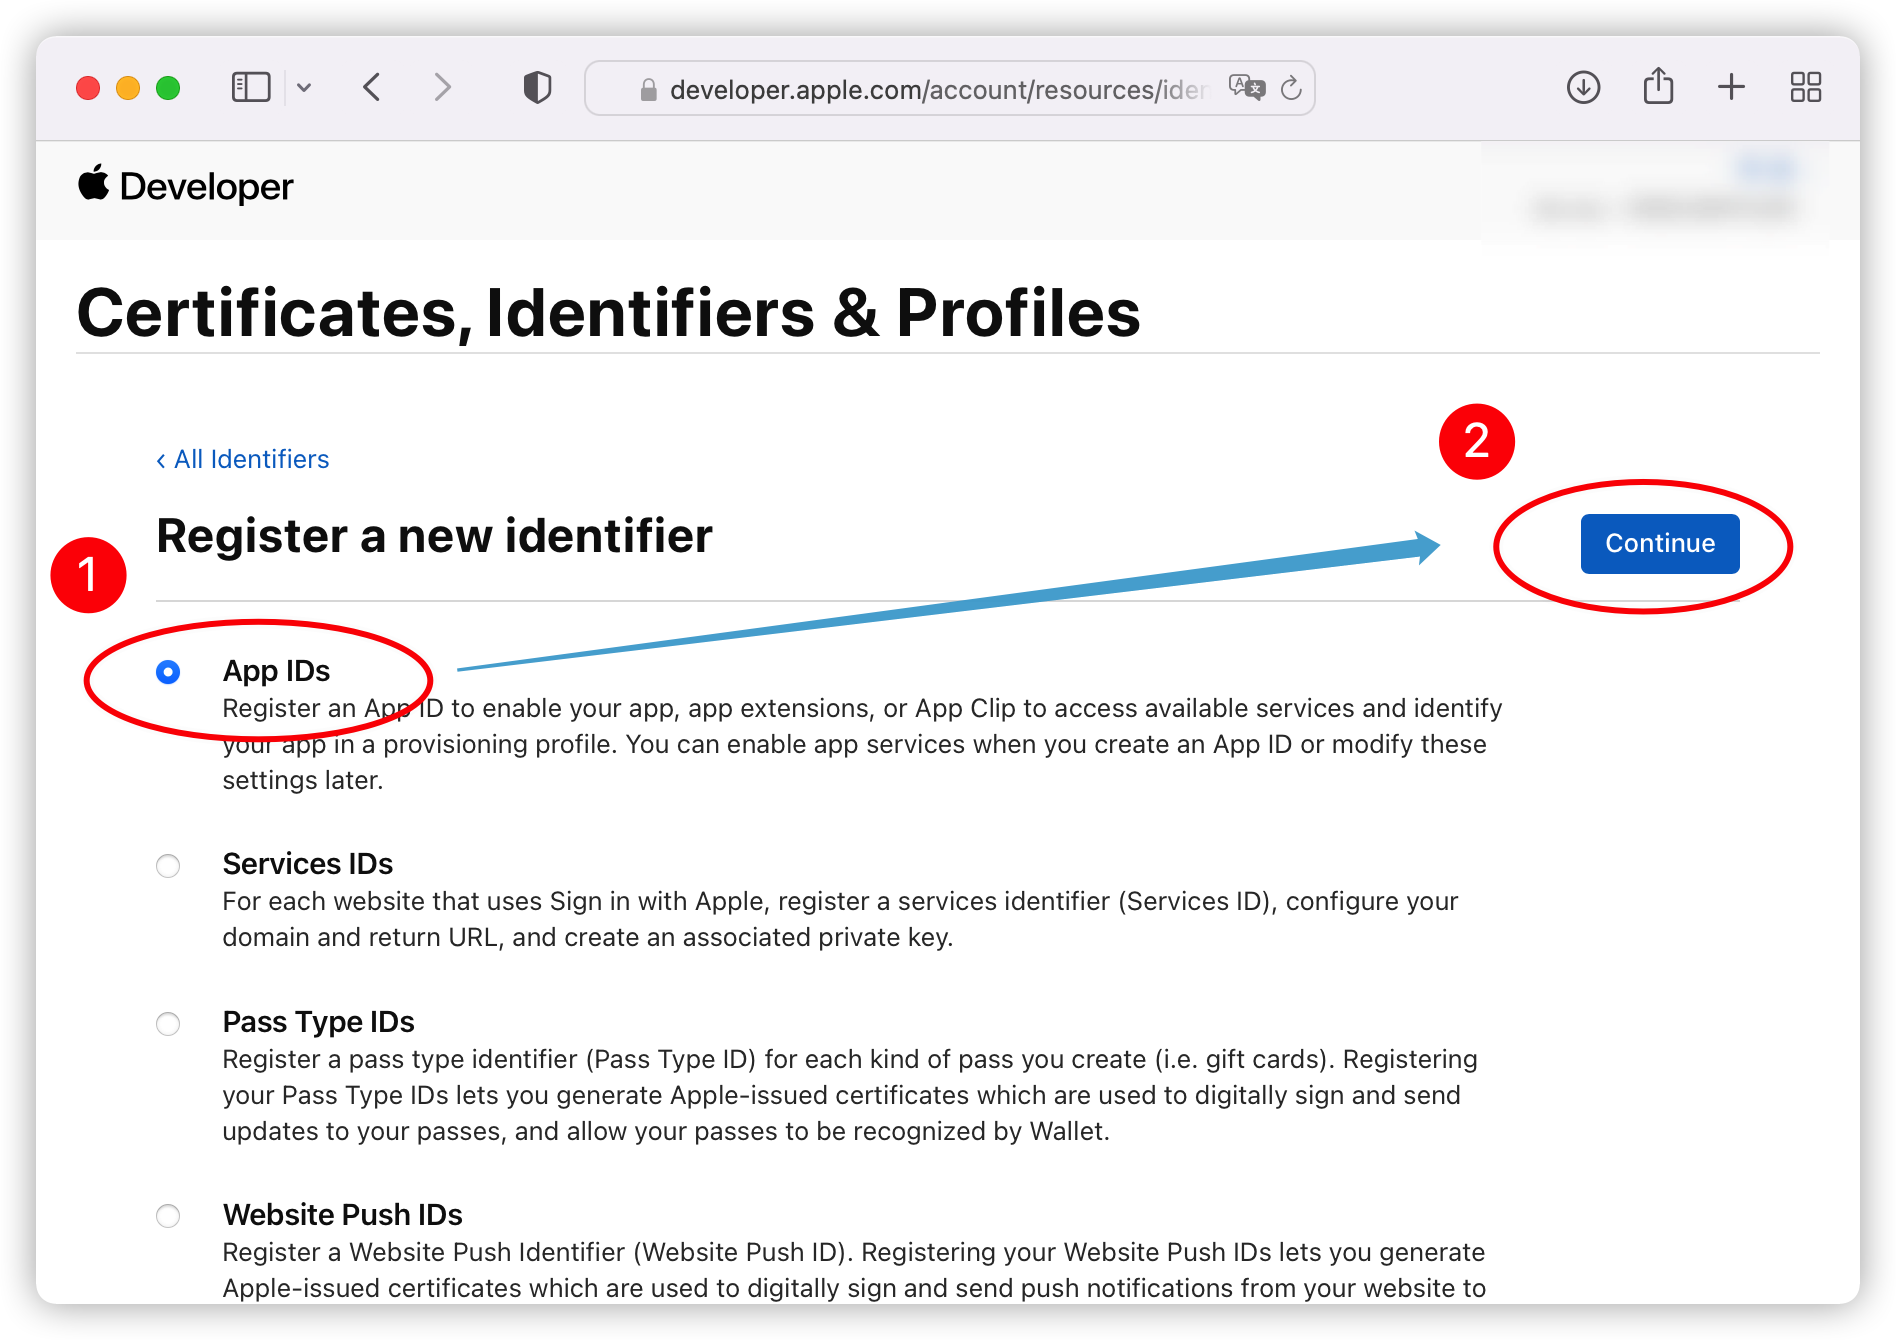
Task: Click the translate page icon
Action: pos(1246,88)
